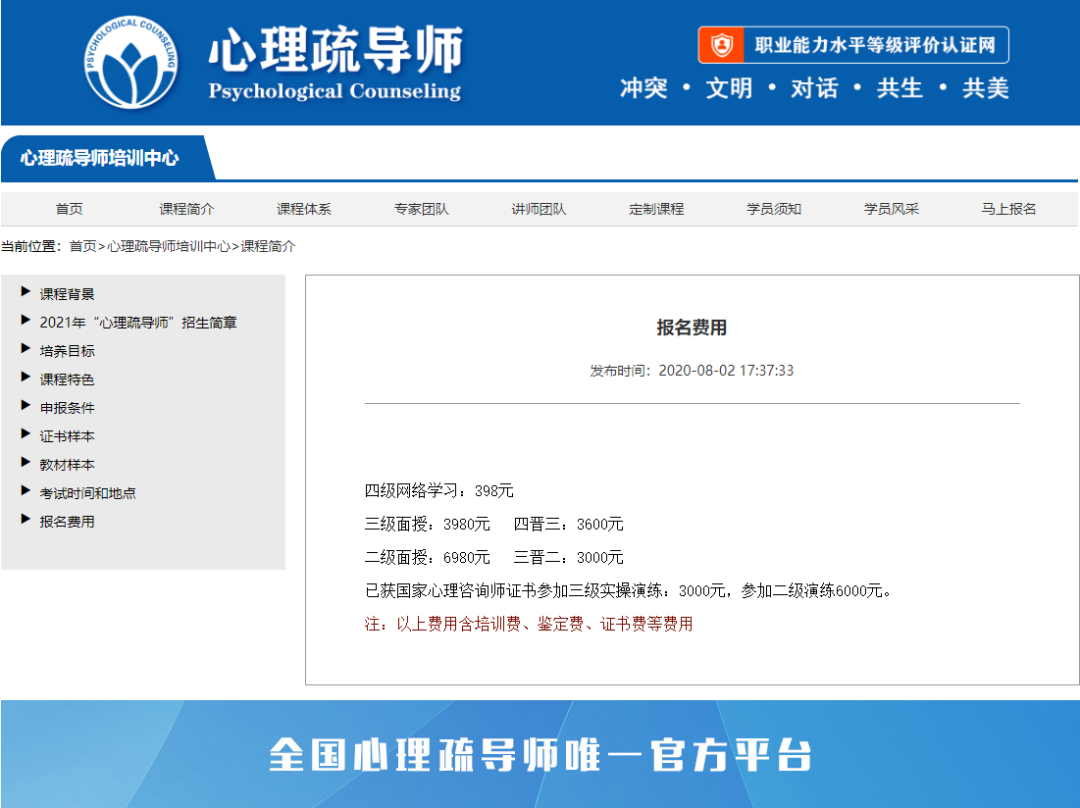This screenshot has width=1080, height=808.
Task: Open 证书样本 sidebar entry
Action: [67, 436]
